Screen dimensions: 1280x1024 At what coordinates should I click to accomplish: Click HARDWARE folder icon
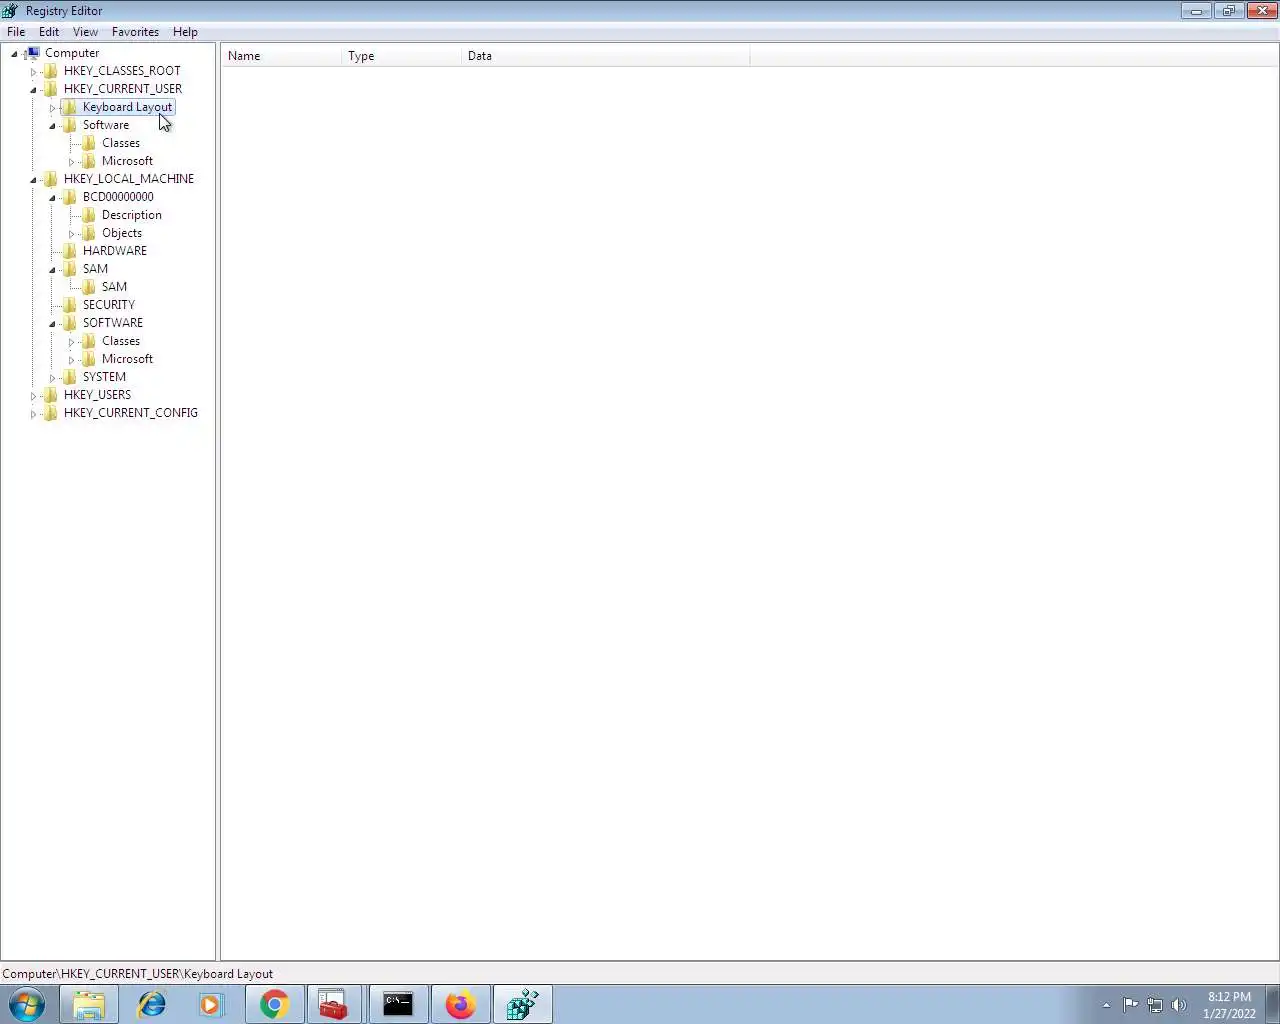click(70, 251)
